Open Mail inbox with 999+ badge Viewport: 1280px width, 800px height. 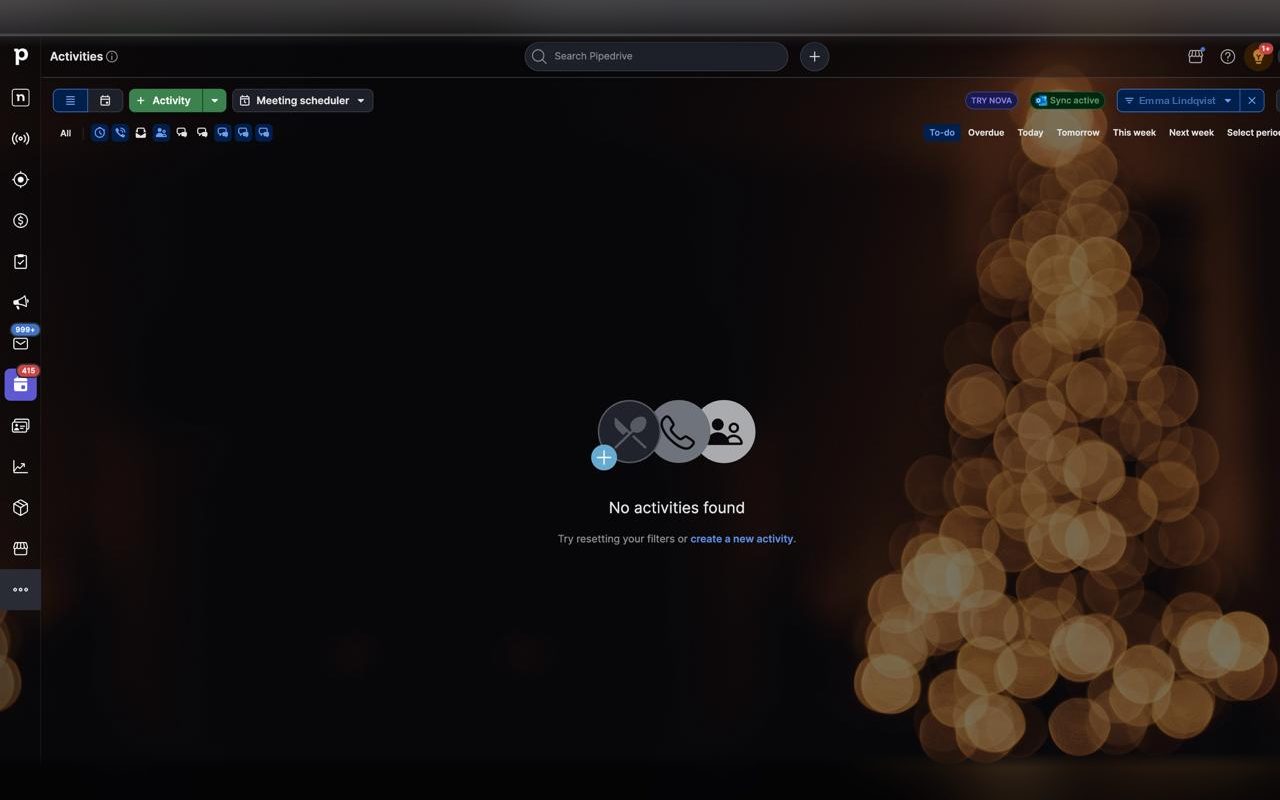(20, 343)
